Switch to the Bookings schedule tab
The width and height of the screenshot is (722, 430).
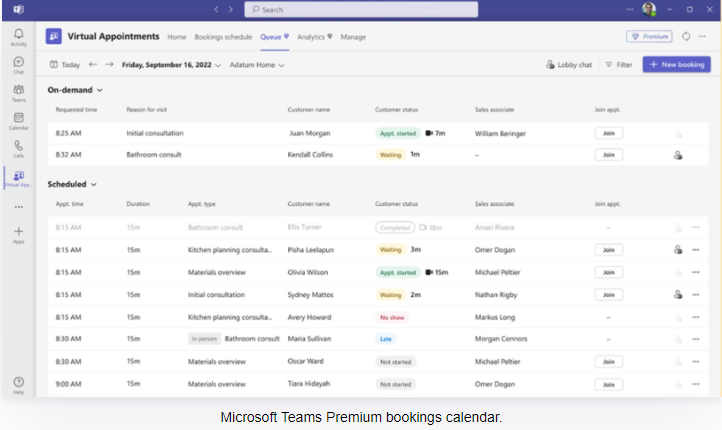(223, 37)
